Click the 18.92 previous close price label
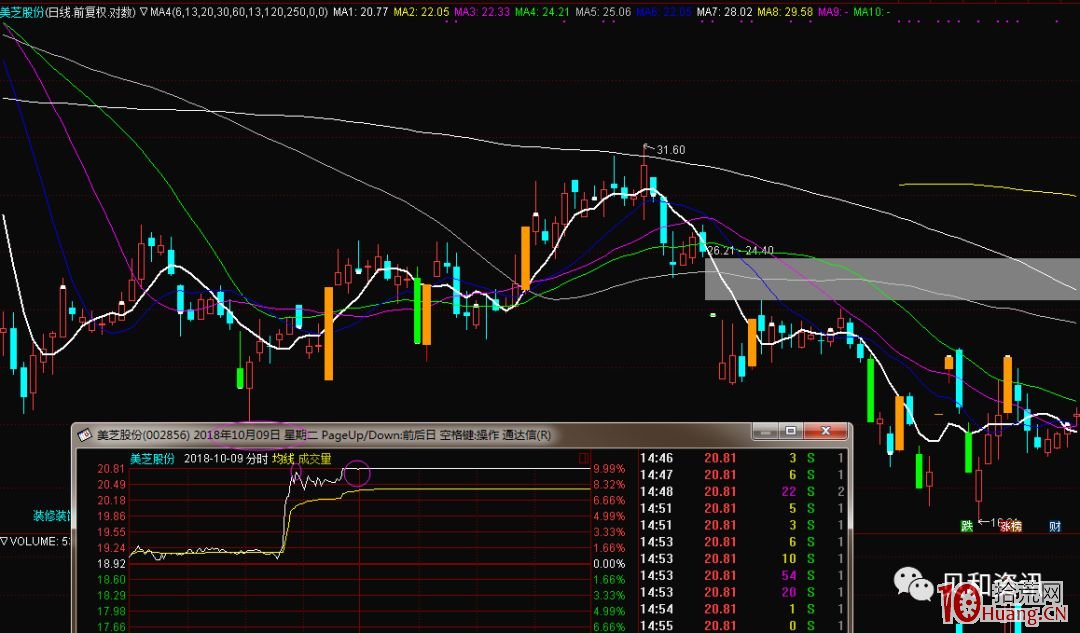 112,564
